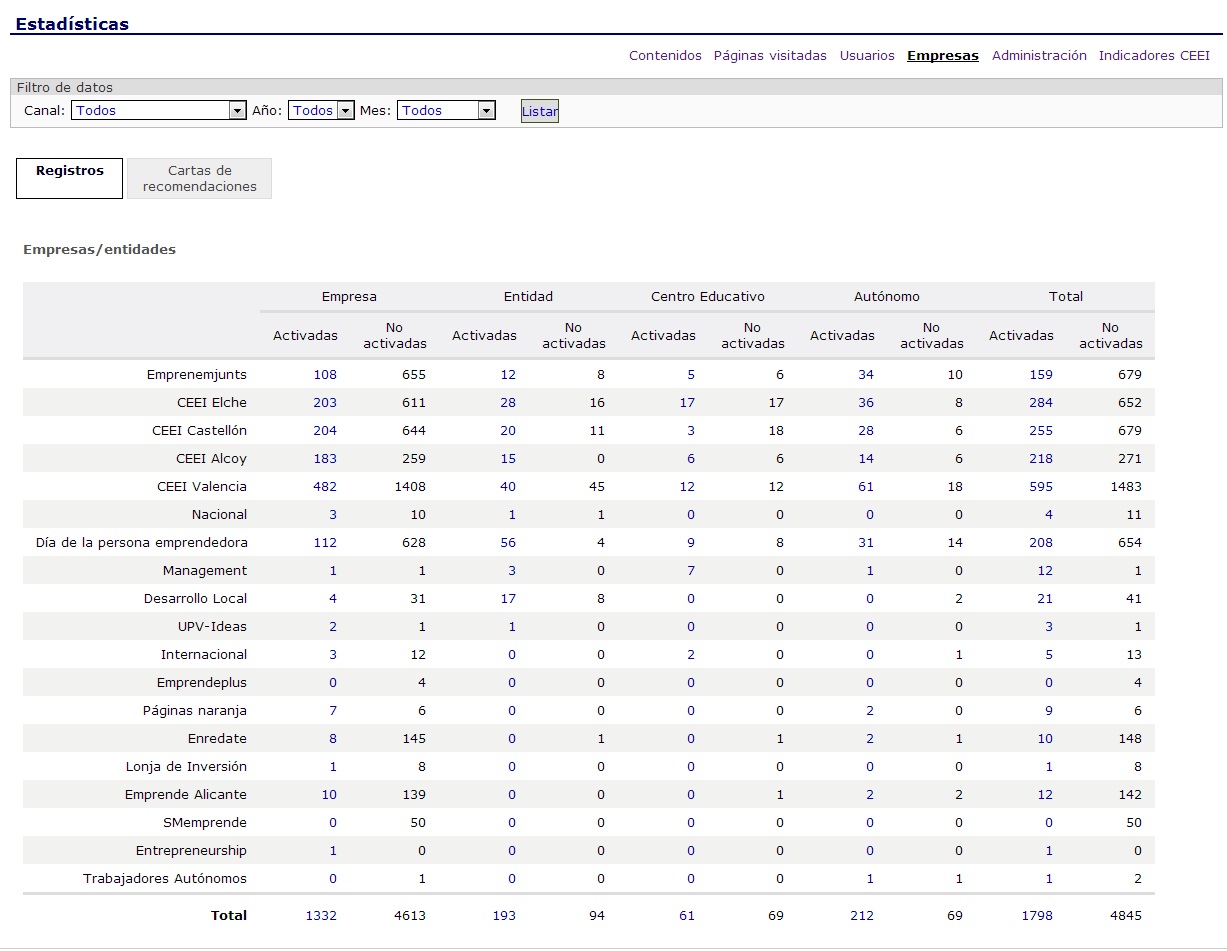Click CEEI Valencia Autónomo activated 61

coord(866,487)
